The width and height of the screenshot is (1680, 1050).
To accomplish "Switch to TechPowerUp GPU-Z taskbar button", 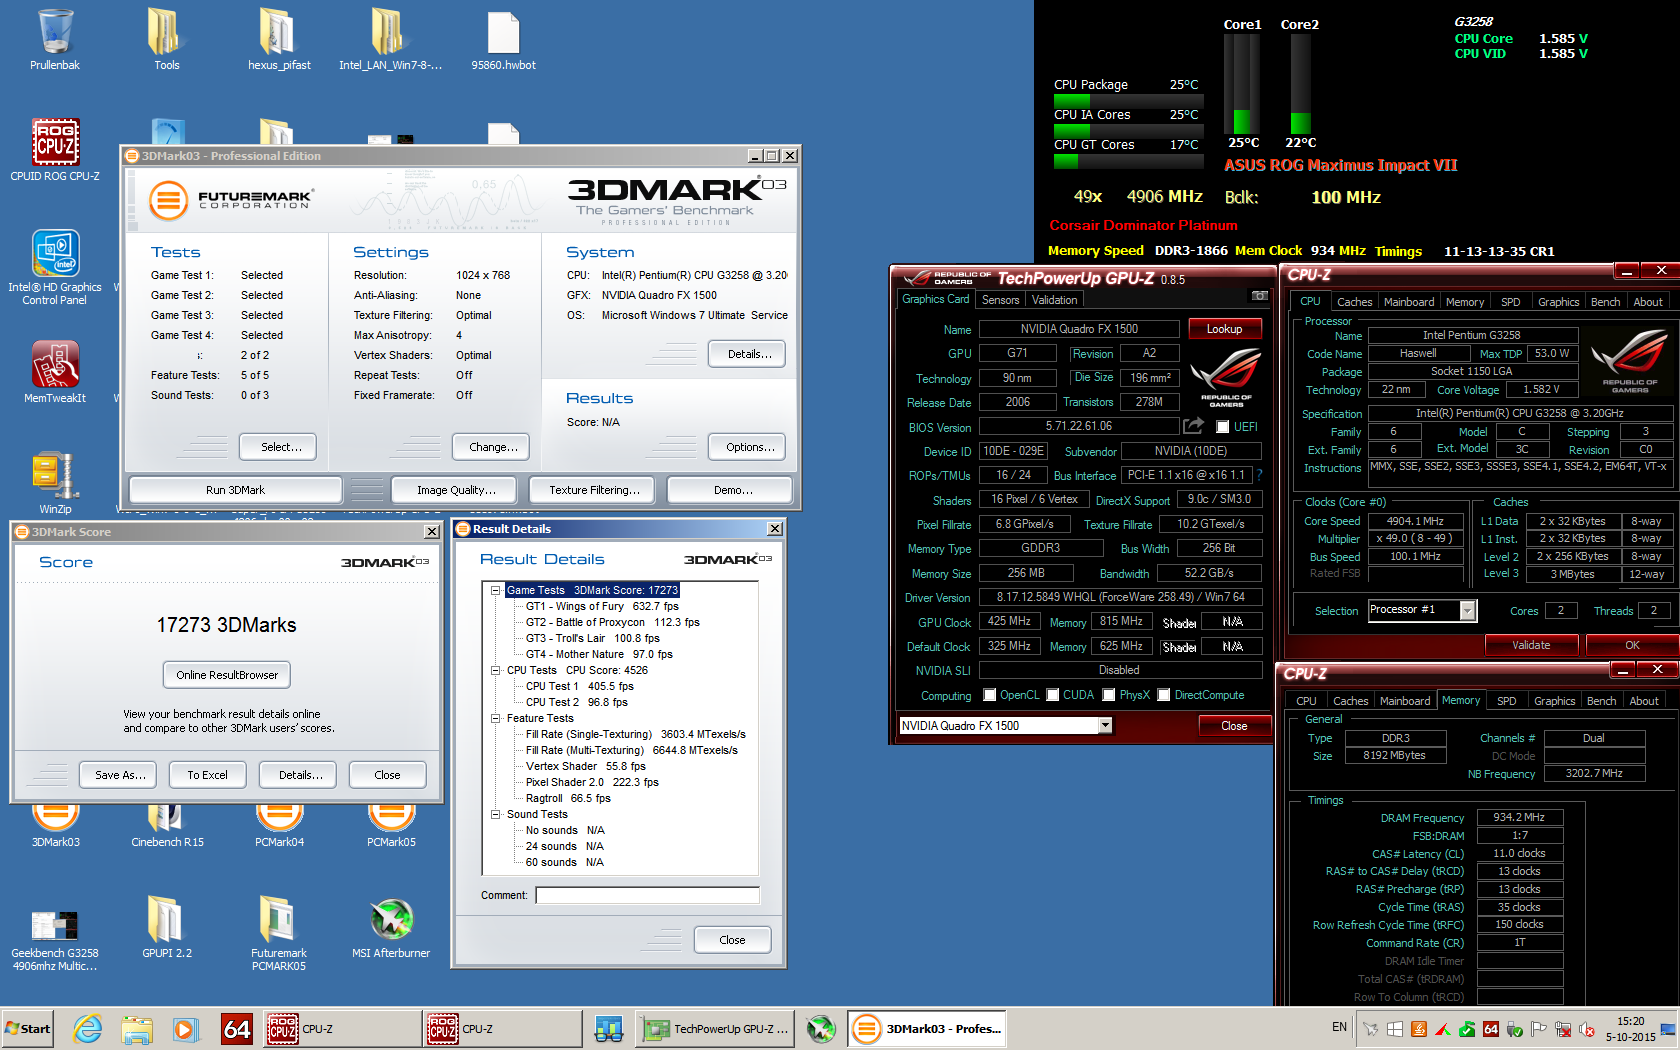I will click(x=716, y=1029).
